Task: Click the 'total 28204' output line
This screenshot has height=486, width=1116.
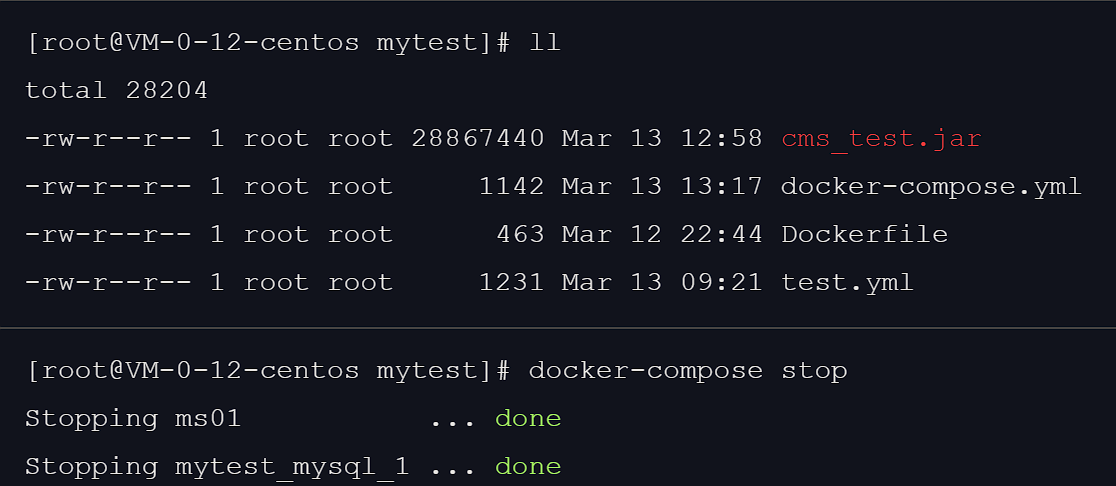Action: [x=116, y=91]
